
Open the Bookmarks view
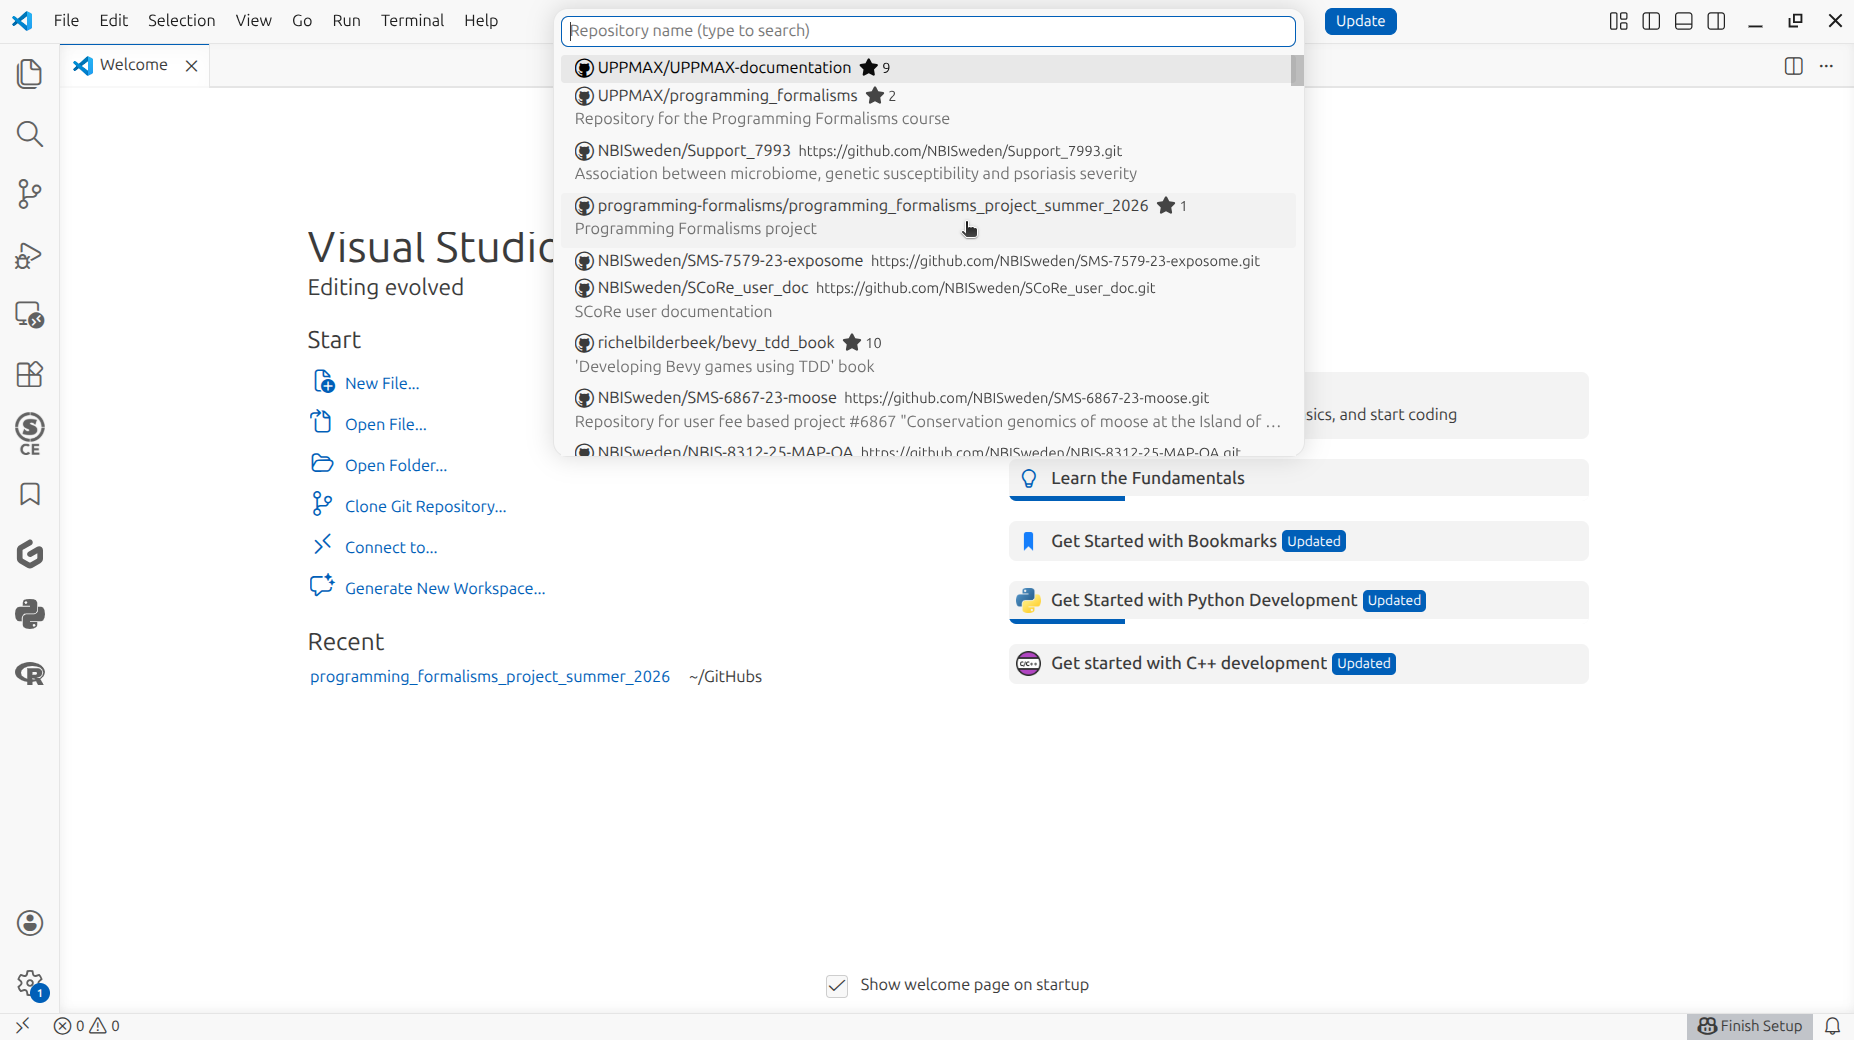point(30,494)
